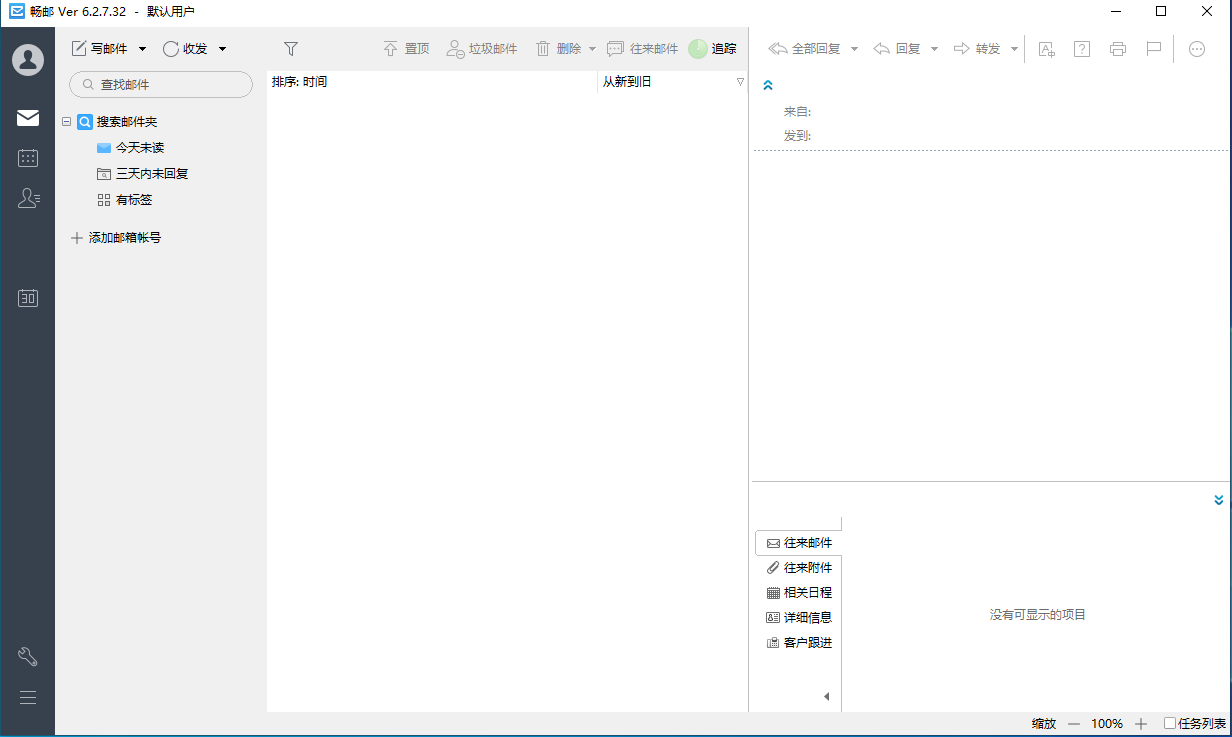Click the 往来邮件 toolbar button
1232x737 pixels.
point(642,48)
